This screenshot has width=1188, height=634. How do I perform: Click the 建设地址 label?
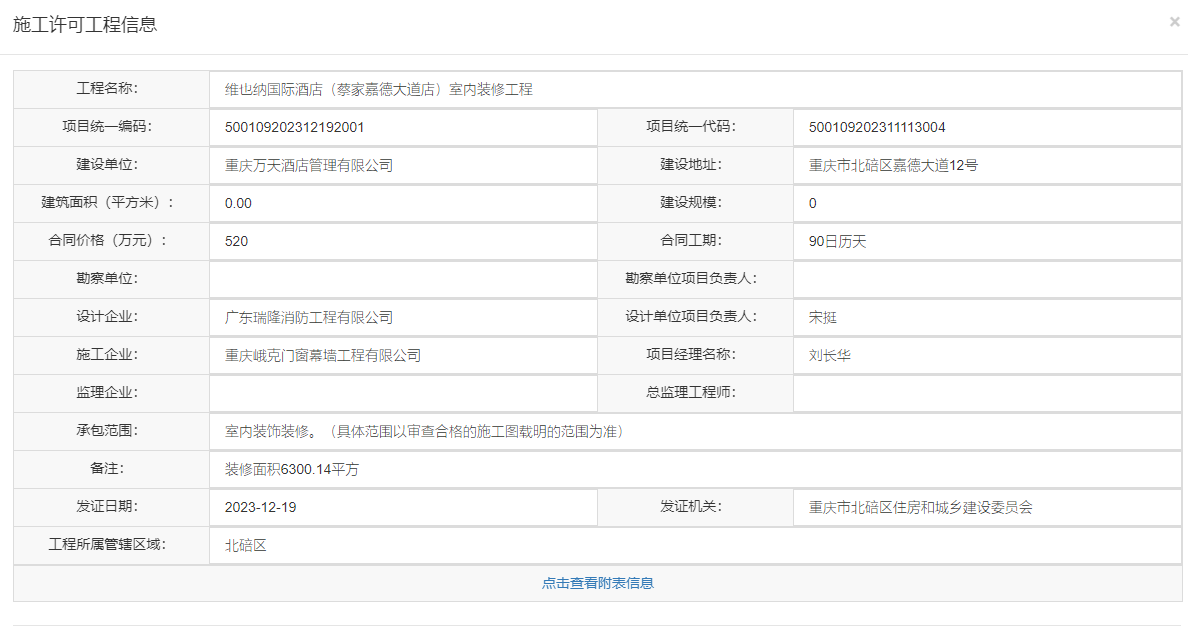tap(691, 164)
